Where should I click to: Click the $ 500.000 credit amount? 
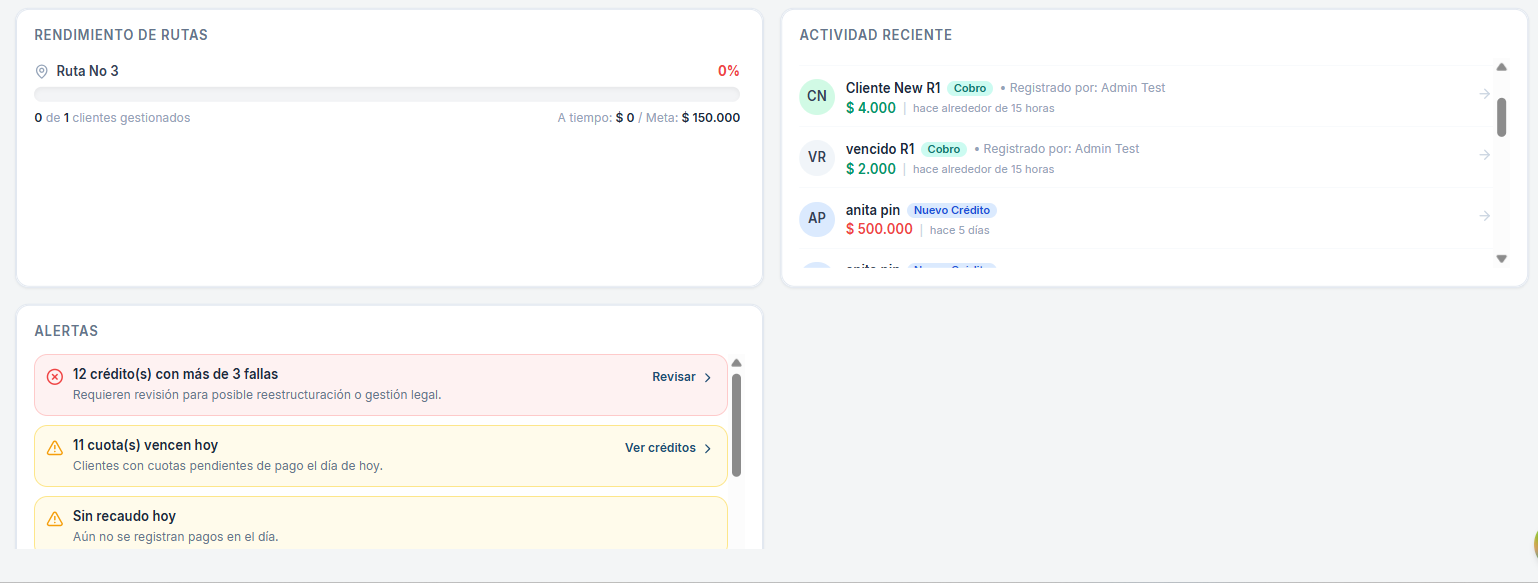[879, 229]
